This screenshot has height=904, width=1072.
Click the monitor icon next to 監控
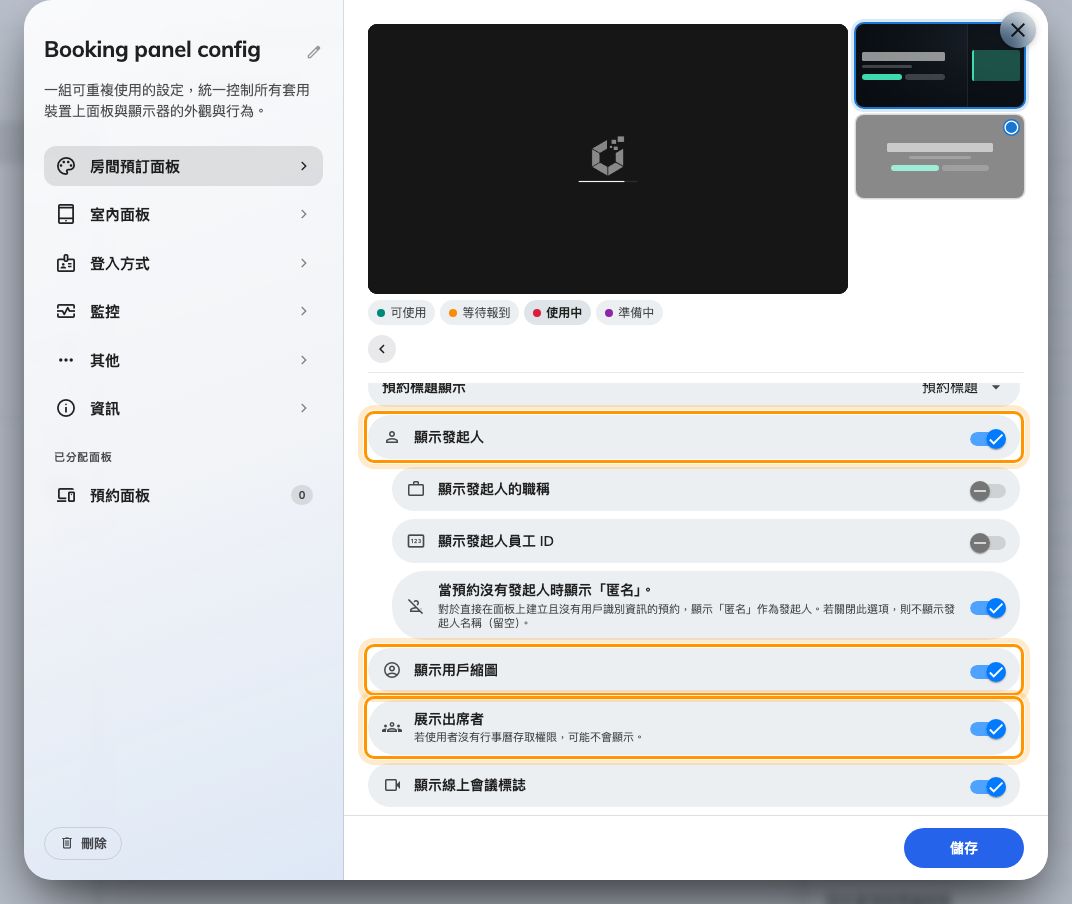click(66, 311)
